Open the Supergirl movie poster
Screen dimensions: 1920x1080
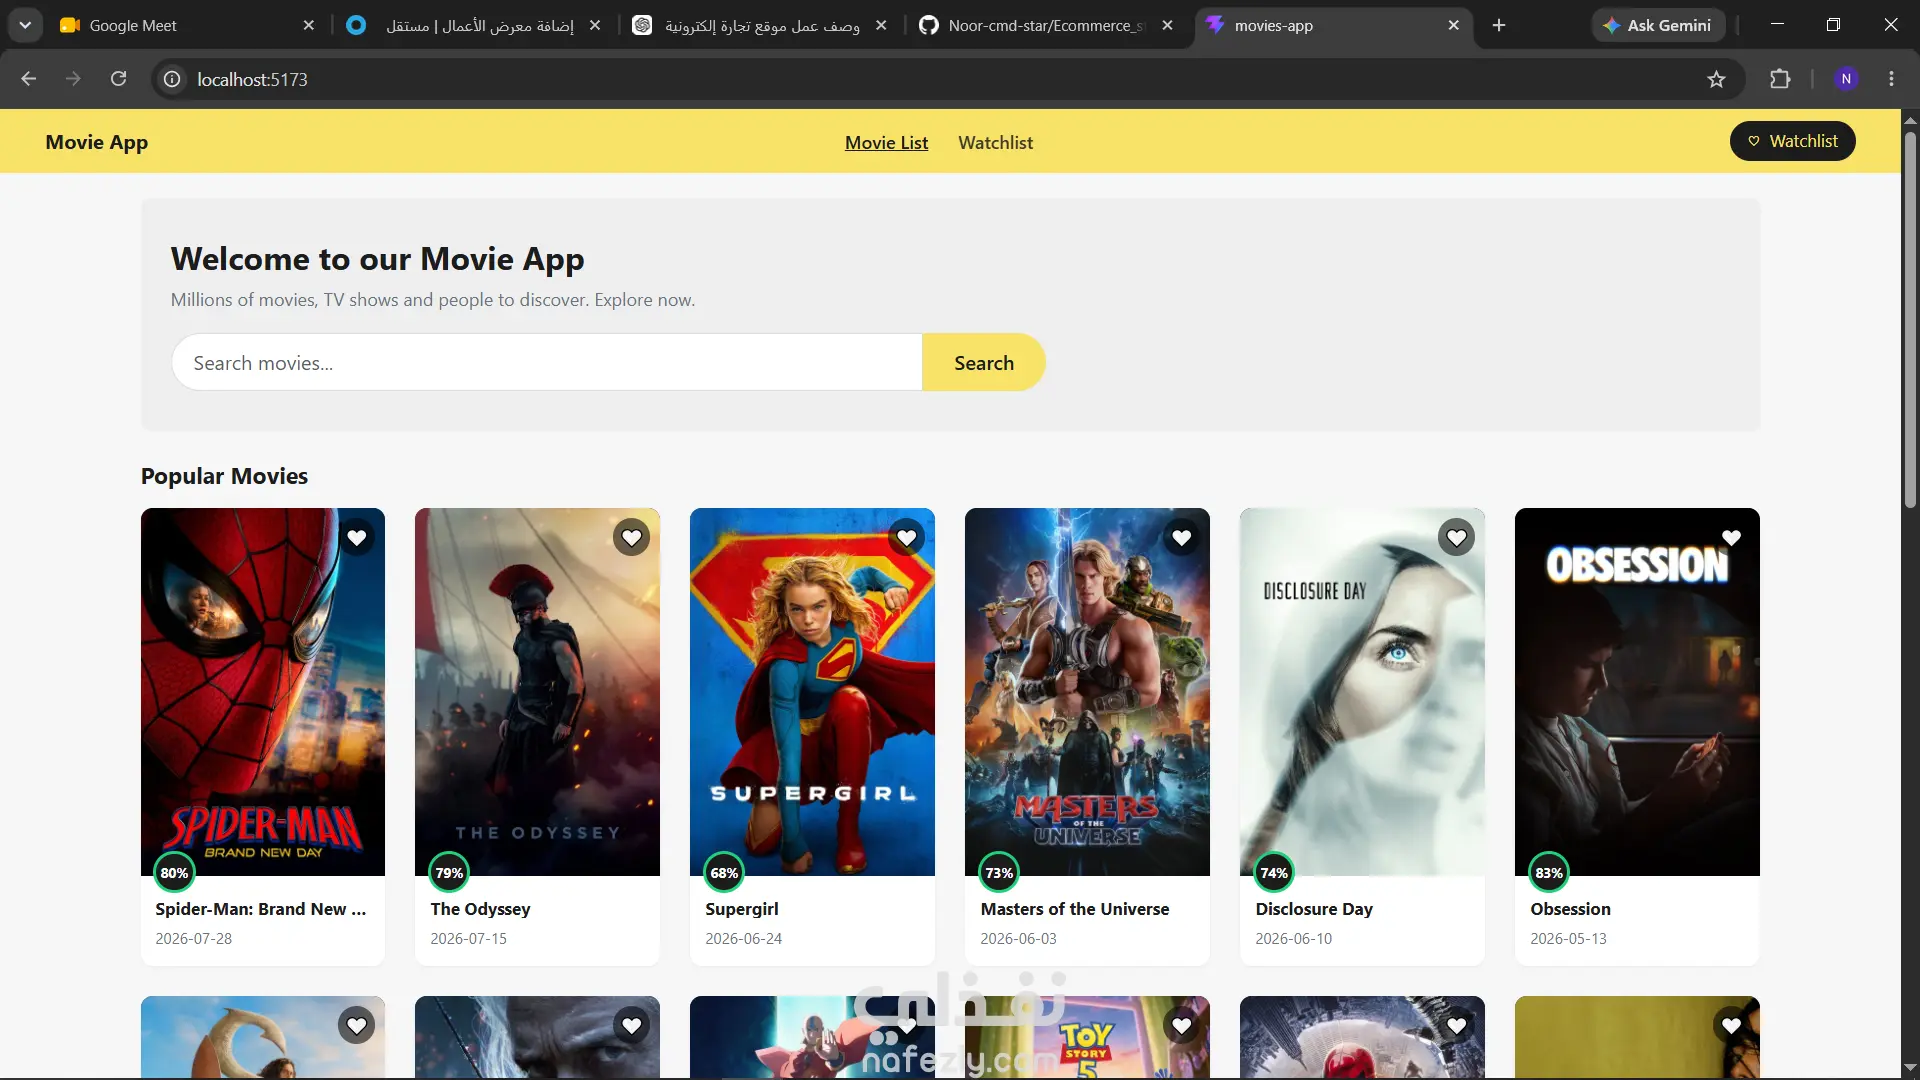click(813, 692)
